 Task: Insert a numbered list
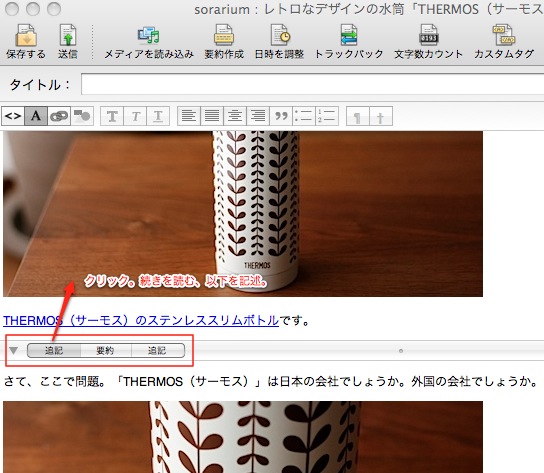327,116
